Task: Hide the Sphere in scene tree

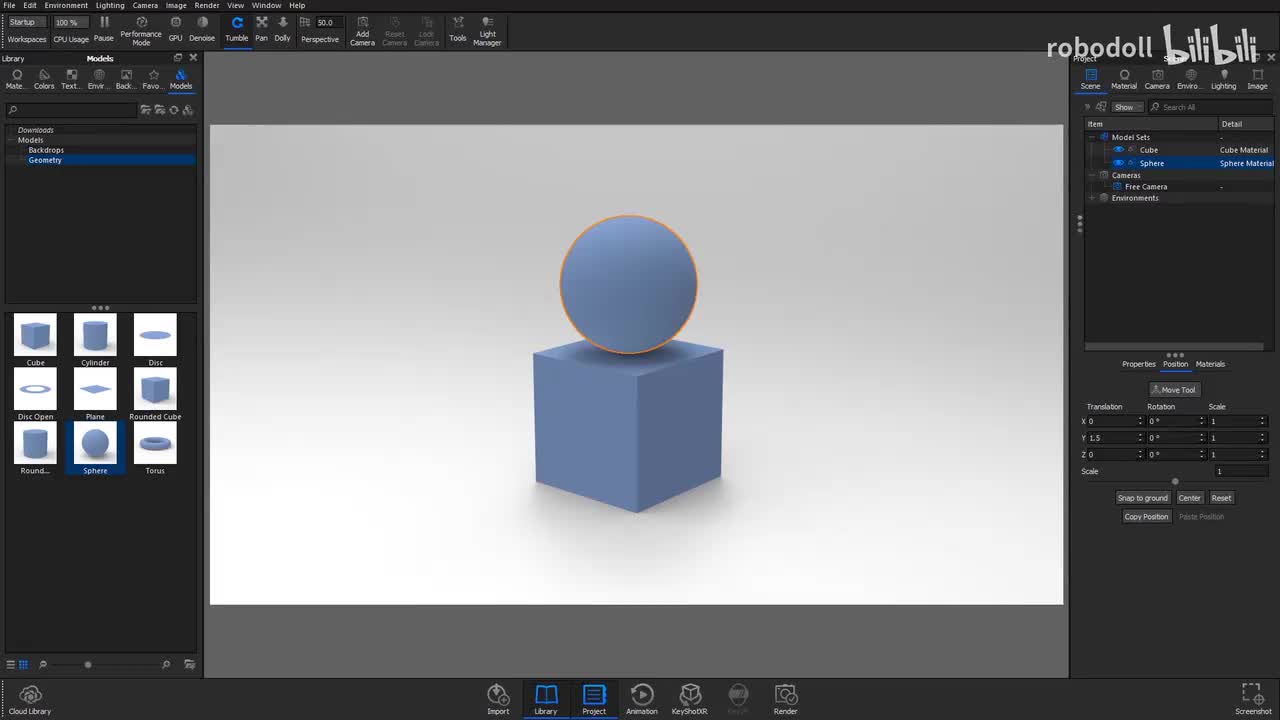Action: tap(1118, 163)
